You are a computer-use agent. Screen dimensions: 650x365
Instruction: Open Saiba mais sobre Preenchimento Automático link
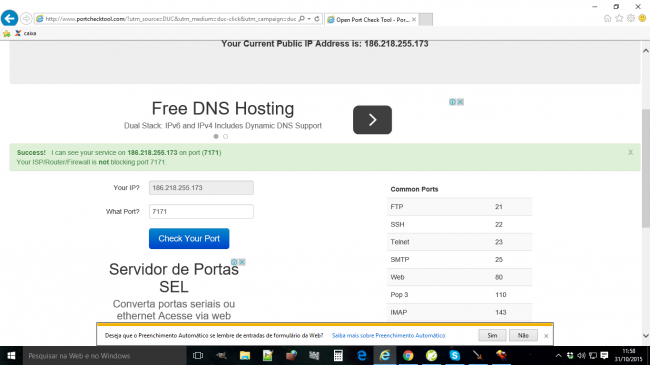388,336
